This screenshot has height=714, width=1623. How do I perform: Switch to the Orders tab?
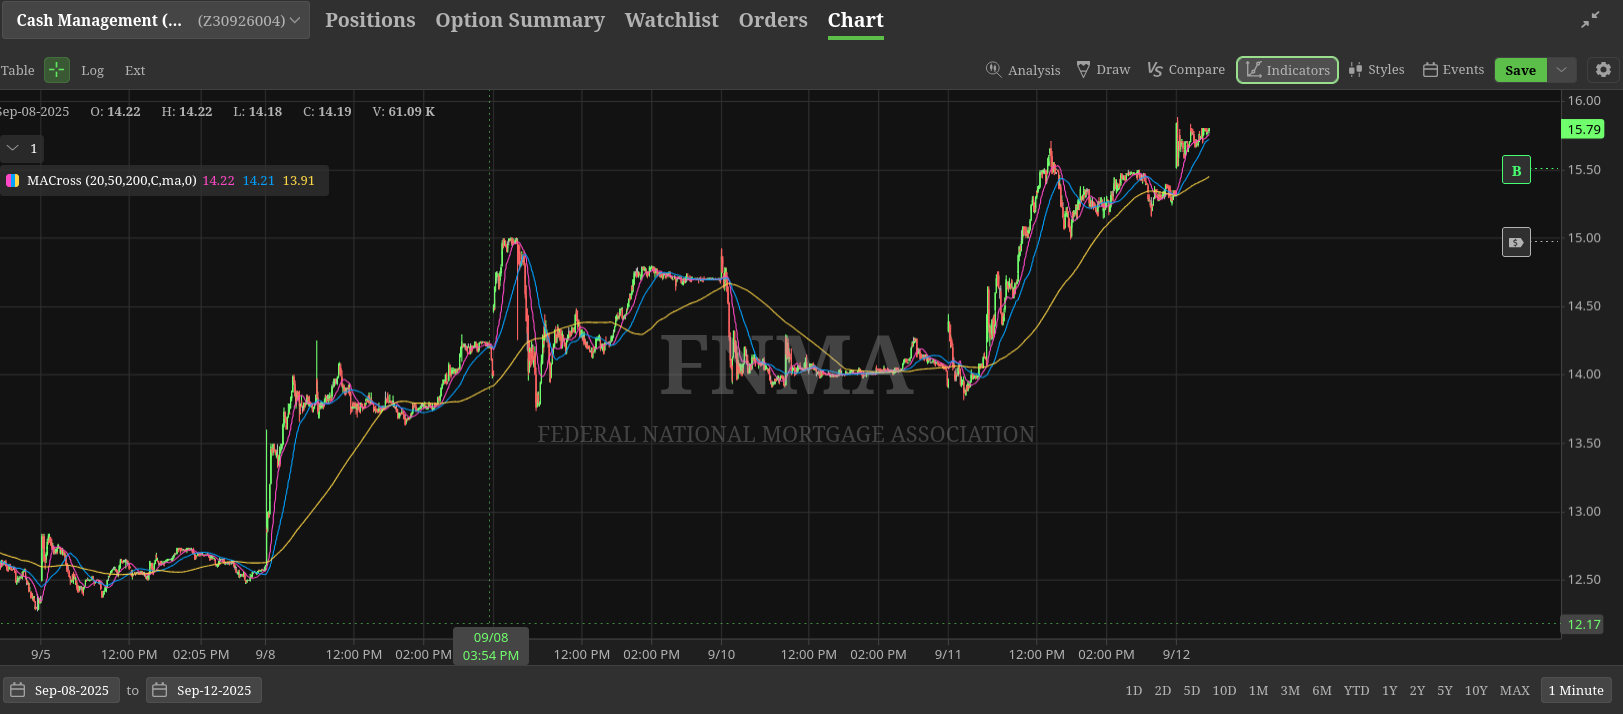coord(773,20)
